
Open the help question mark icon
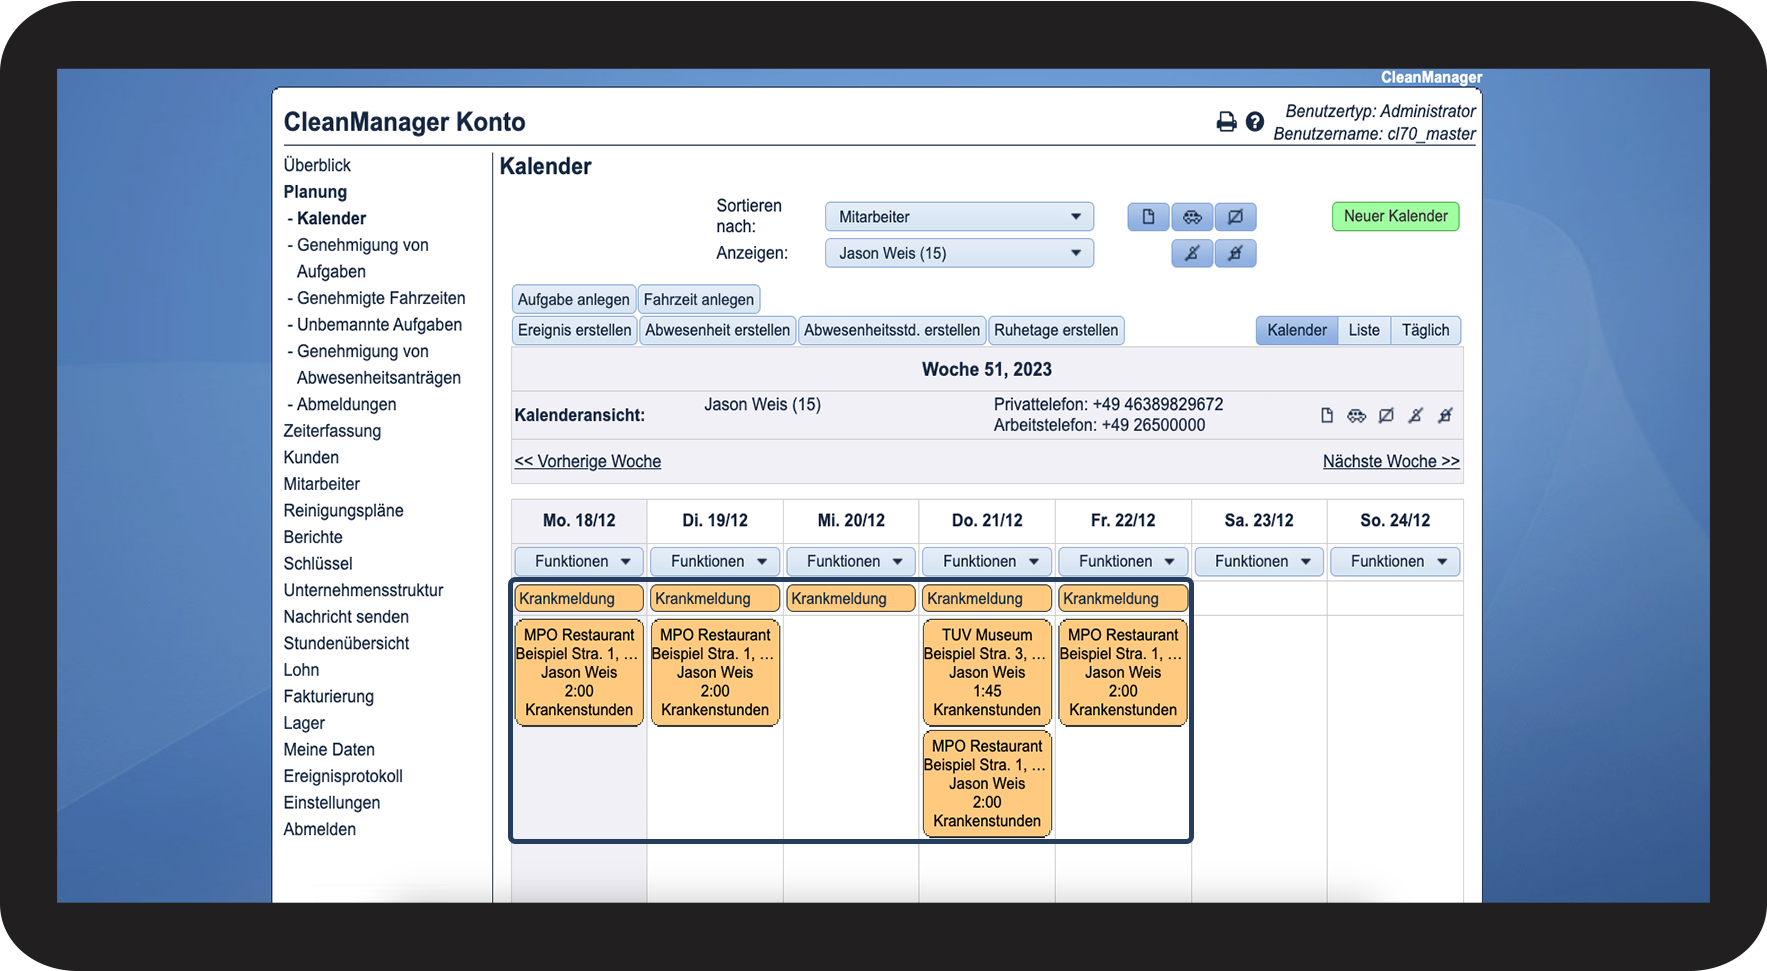1255,122
